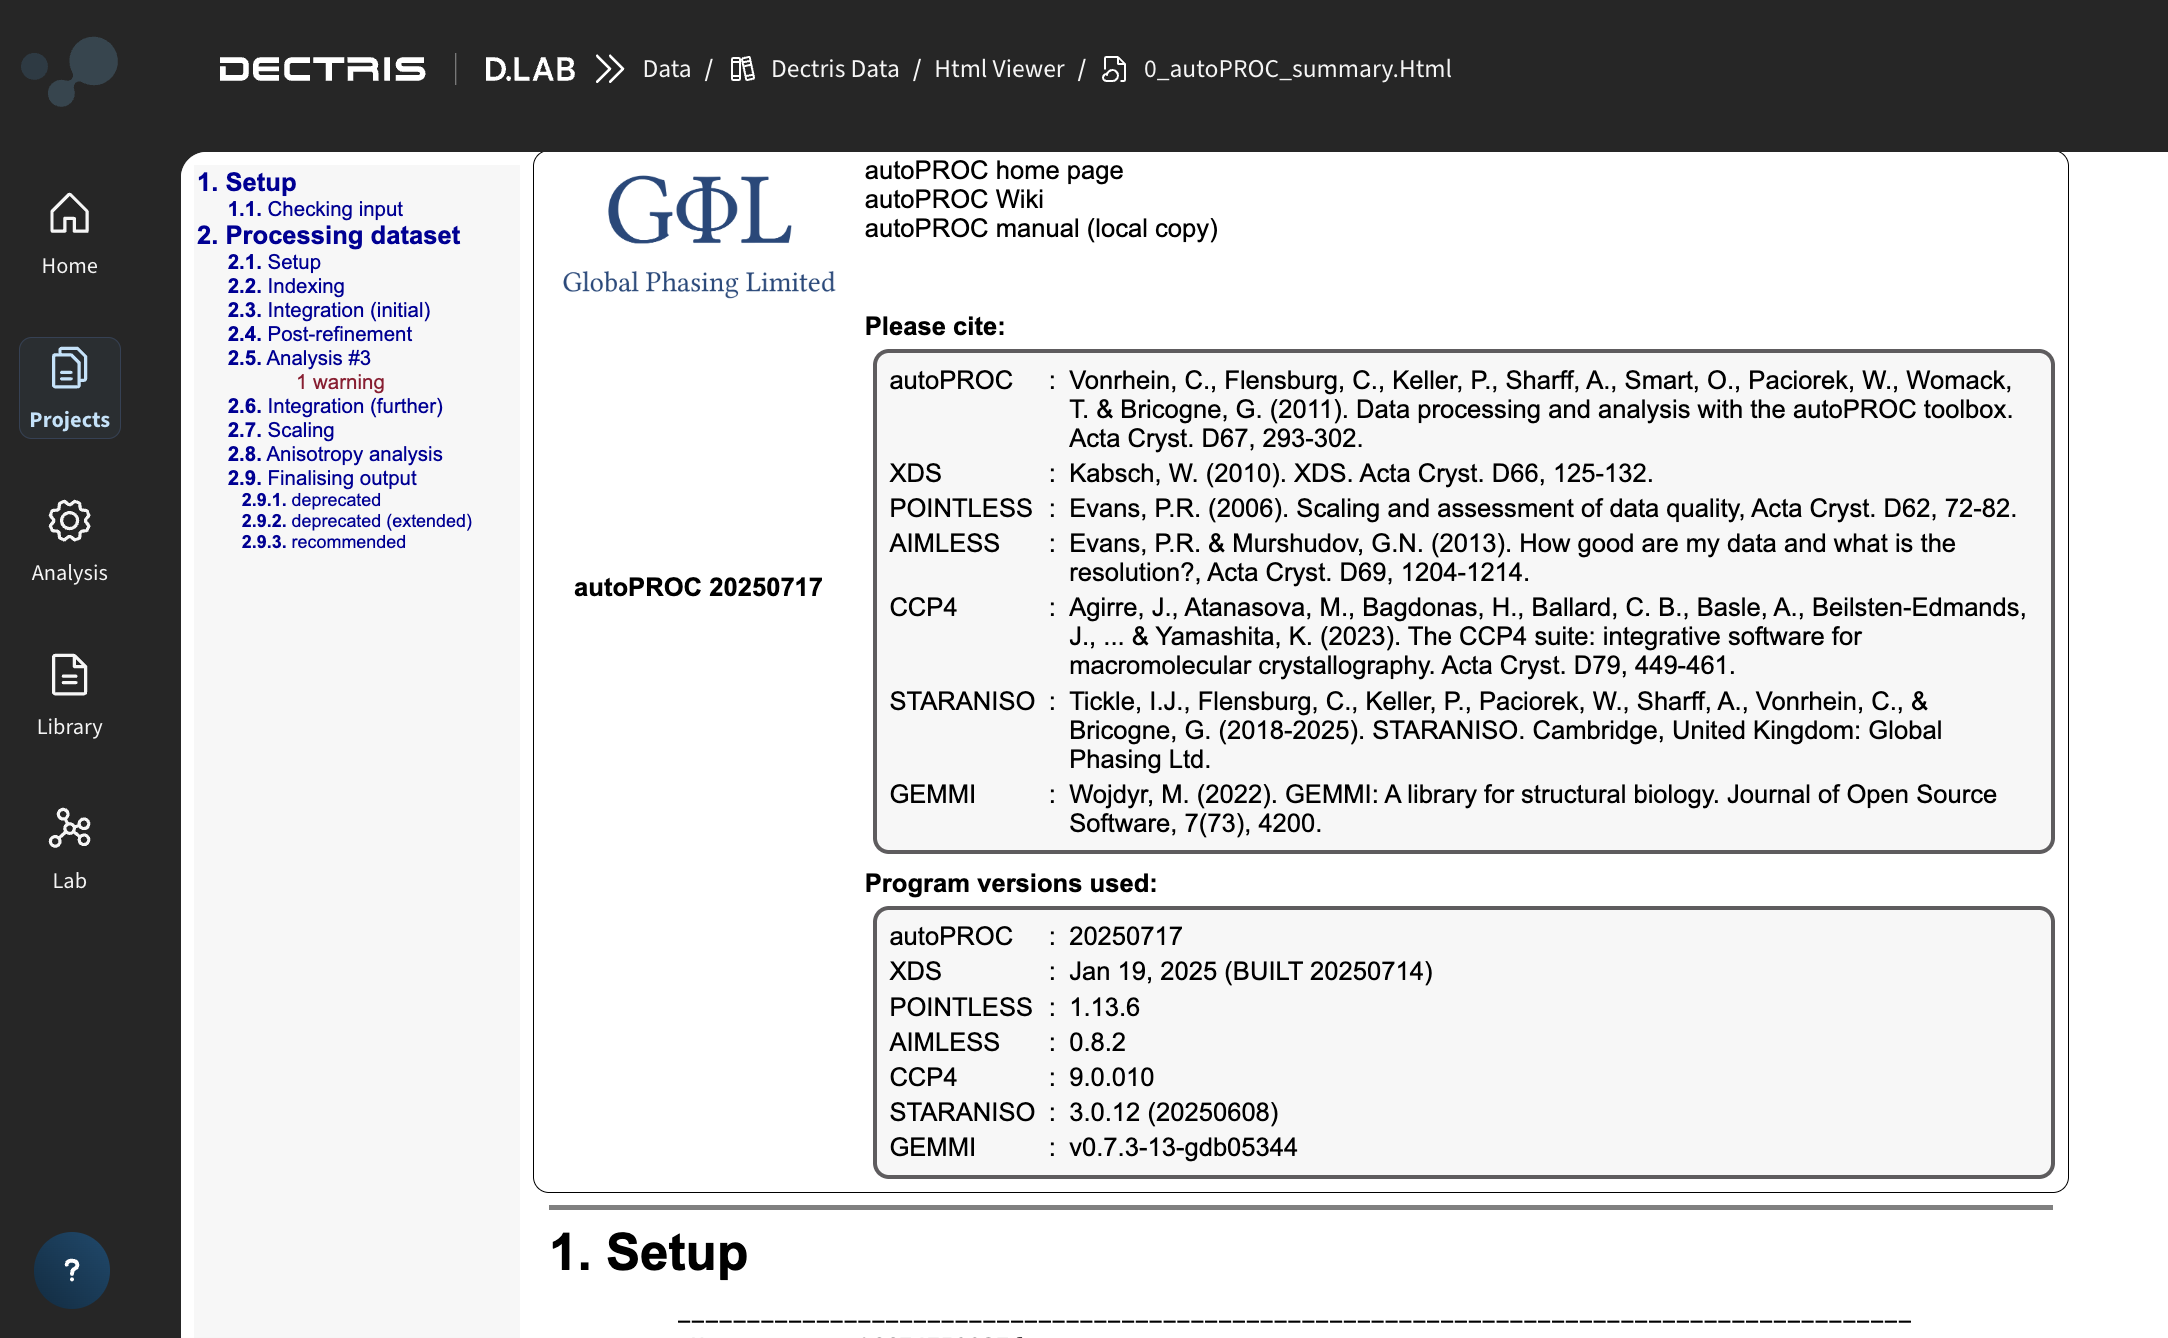
Task: Select the Projects icon in sidebar
Action: pos(69,369)
